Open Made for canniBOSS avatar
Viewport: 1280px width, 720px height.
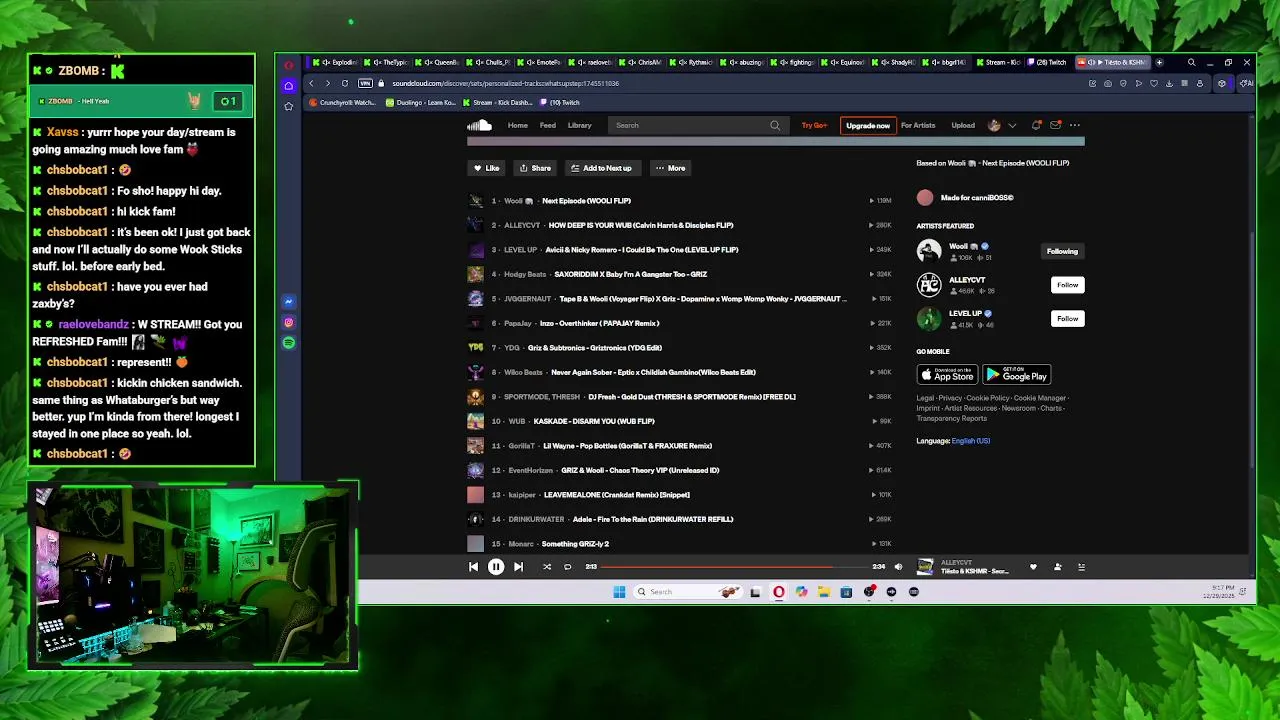point(925,198)
